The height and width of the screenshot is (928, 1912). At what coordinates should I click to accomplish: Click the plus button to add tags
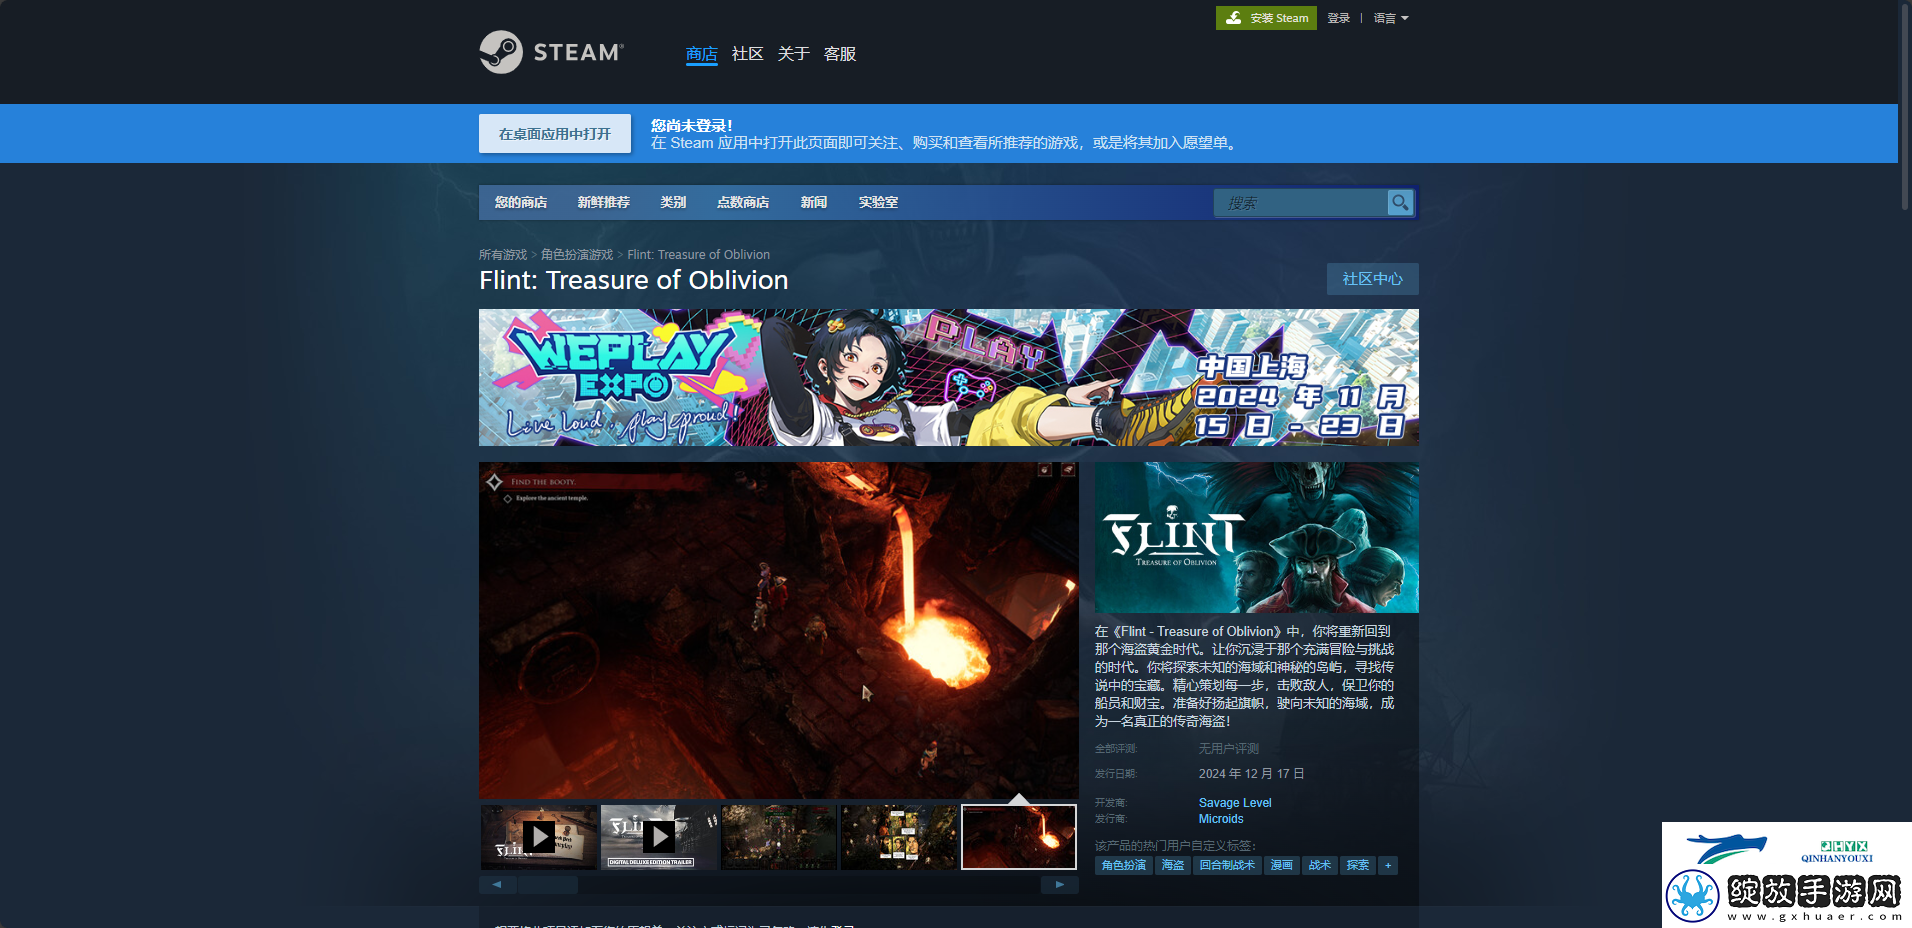pyautogui.click(x=1388, y=866)
